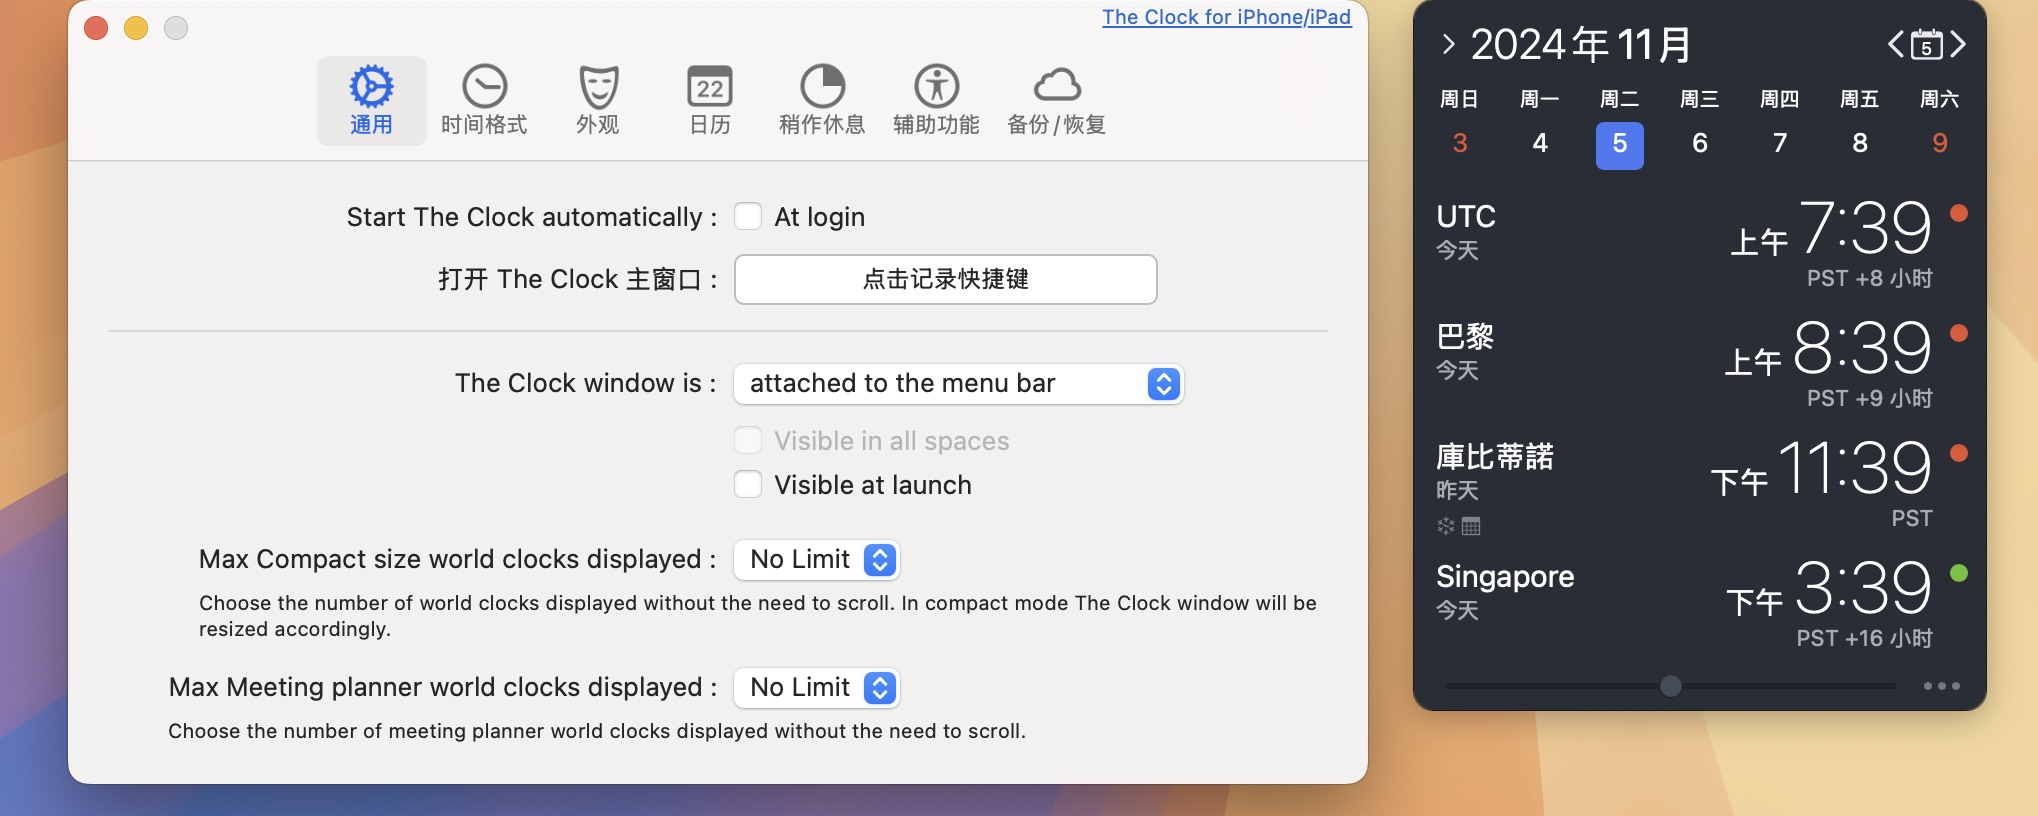Open The Clock for iPhone/iPad link

point(1226,17)
